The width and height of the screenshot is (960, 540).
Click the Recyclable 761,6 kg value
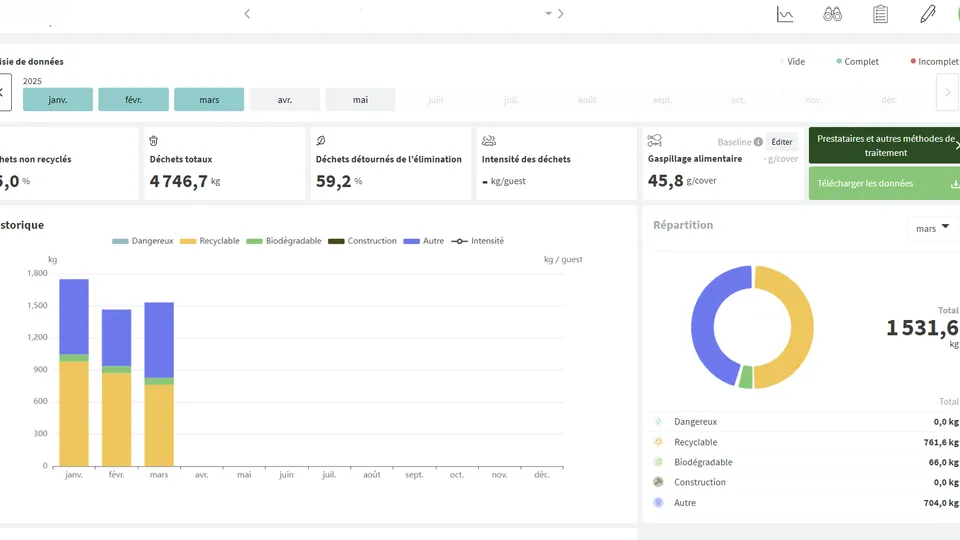pyautogui.click(x=941, y=442)
